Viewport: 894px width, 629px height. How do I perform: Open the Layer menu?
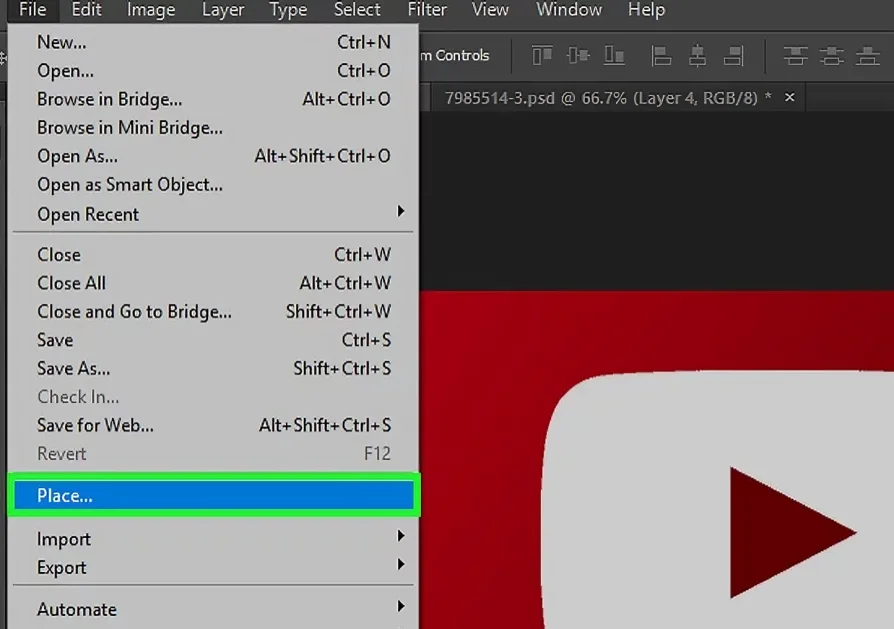tap(222, 10)
